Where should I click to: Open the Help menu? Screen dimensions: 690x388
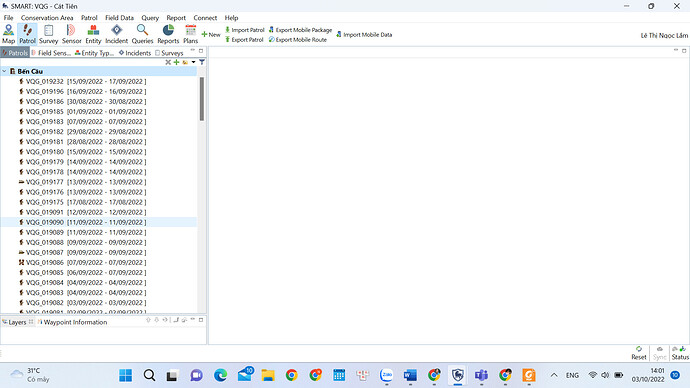[231, 18]
